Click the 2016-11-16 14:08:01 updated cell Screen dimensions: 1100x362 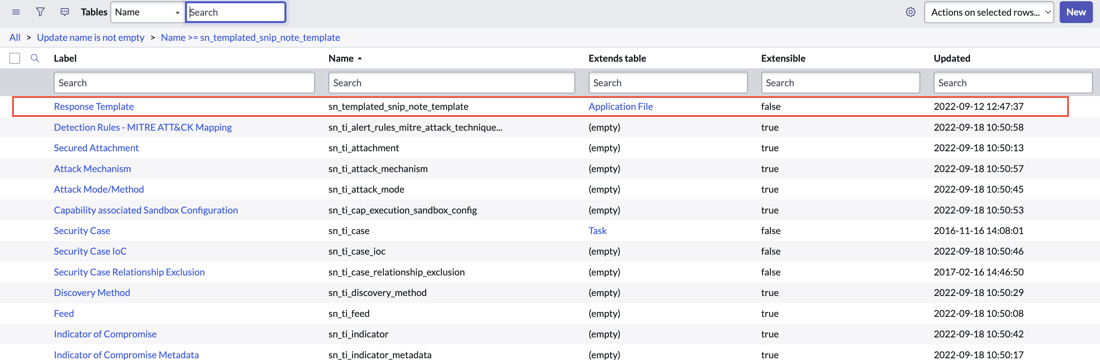coord(979,231)
